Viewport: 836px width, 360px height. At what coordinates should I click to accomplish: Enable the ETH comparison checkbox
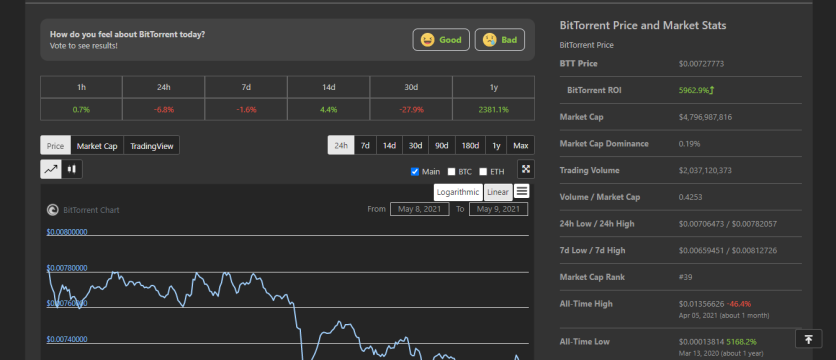[x=483, y=172]
